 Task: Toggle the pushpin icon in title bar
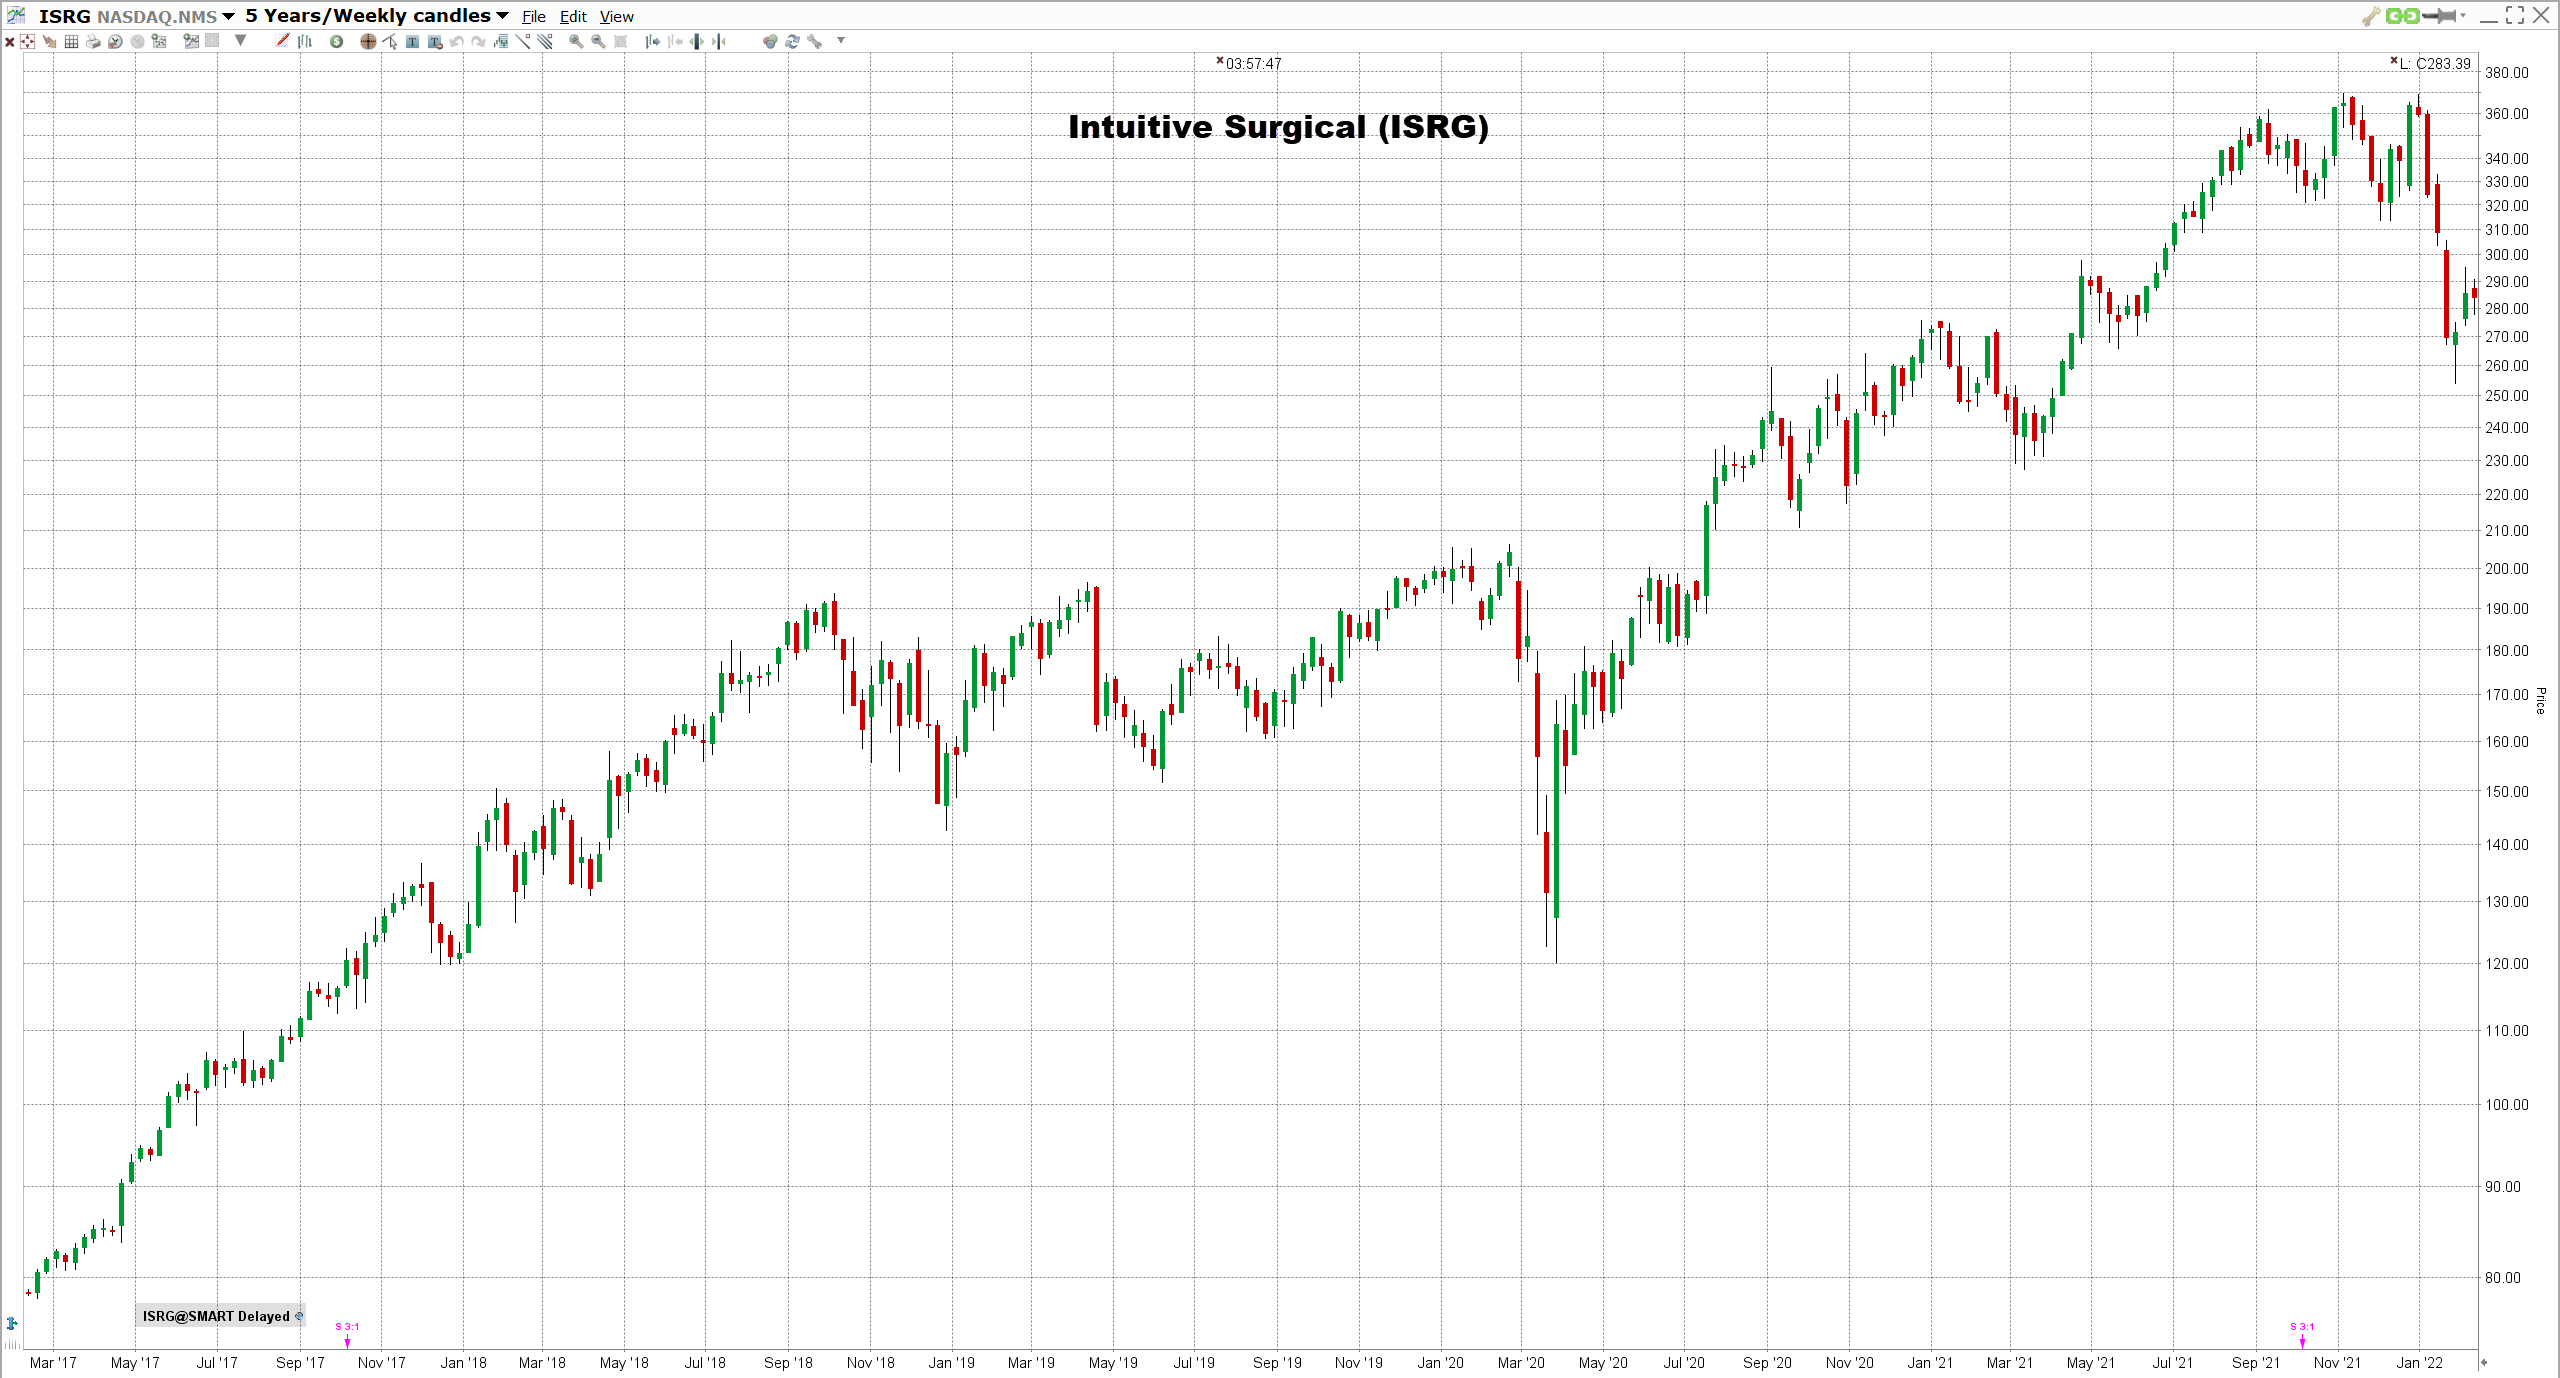[2439, 16]
